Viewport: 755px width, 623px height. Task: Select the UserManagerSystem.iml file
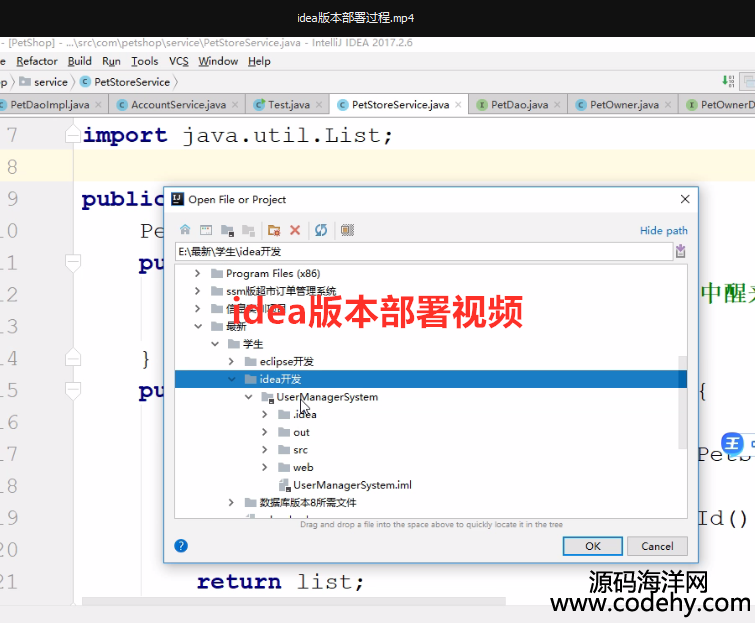coord(351,485)
